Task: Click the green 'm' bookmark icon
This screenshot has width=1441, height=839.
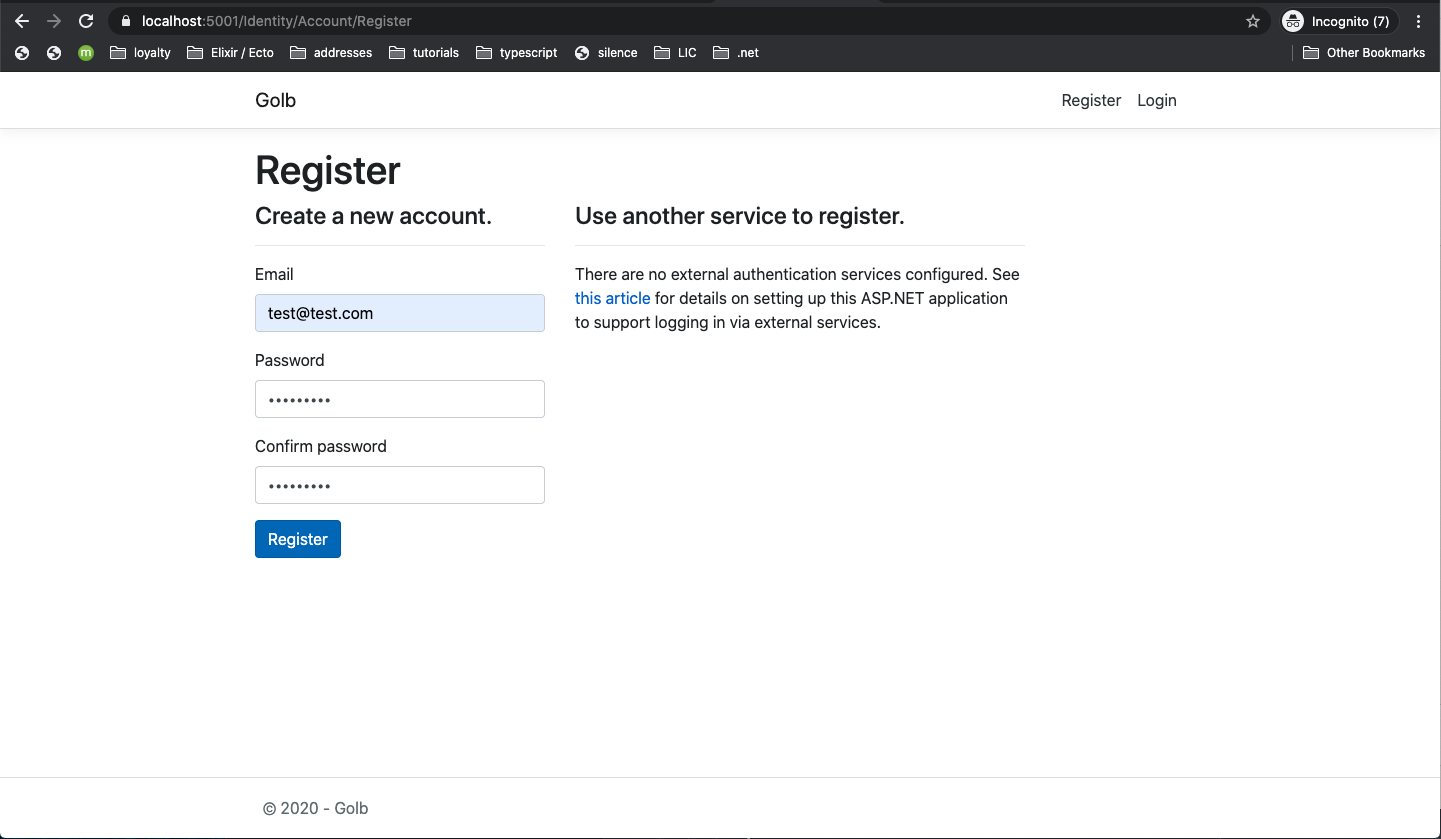Action: pos(86,53)
